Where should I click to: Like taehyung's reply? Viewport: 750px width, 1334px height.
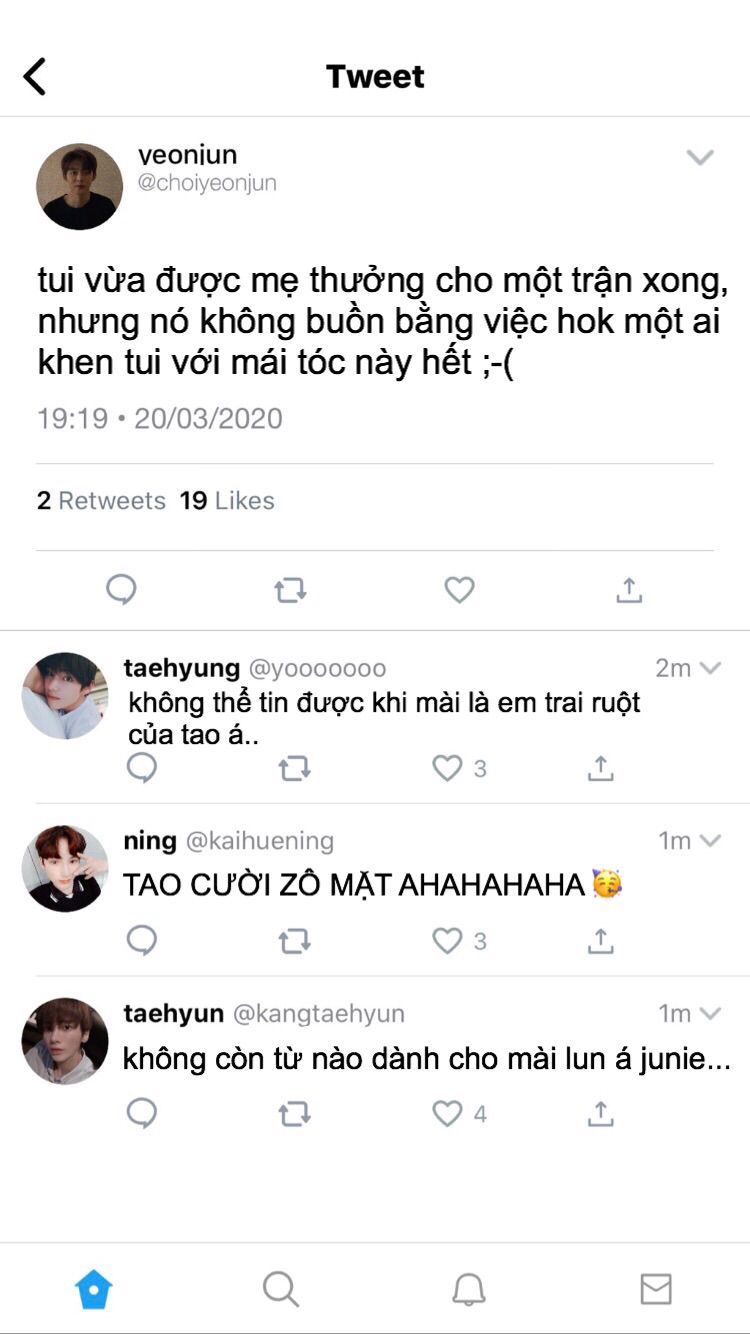(x=447, y=768)
